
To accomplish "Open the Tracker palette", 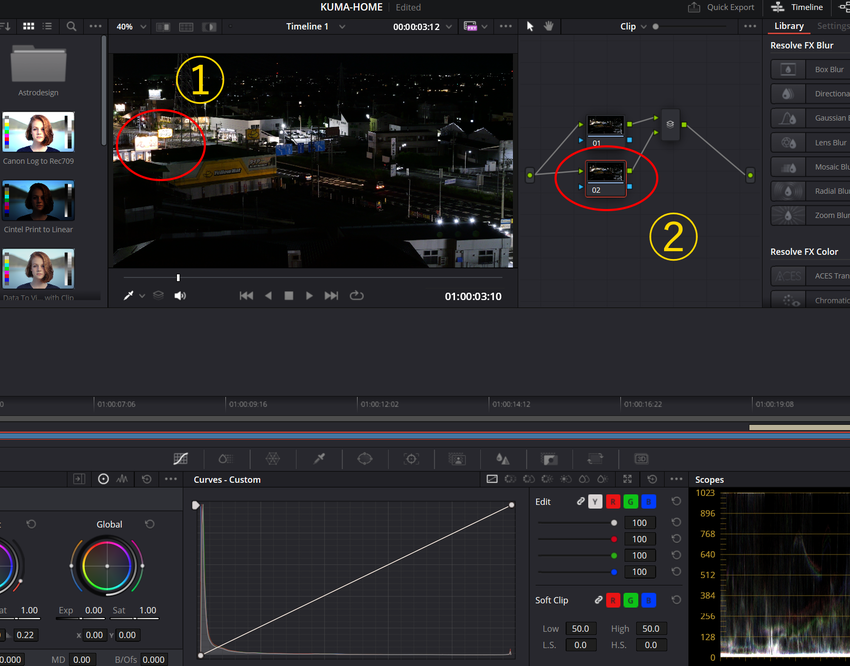I will coord(411,459).
